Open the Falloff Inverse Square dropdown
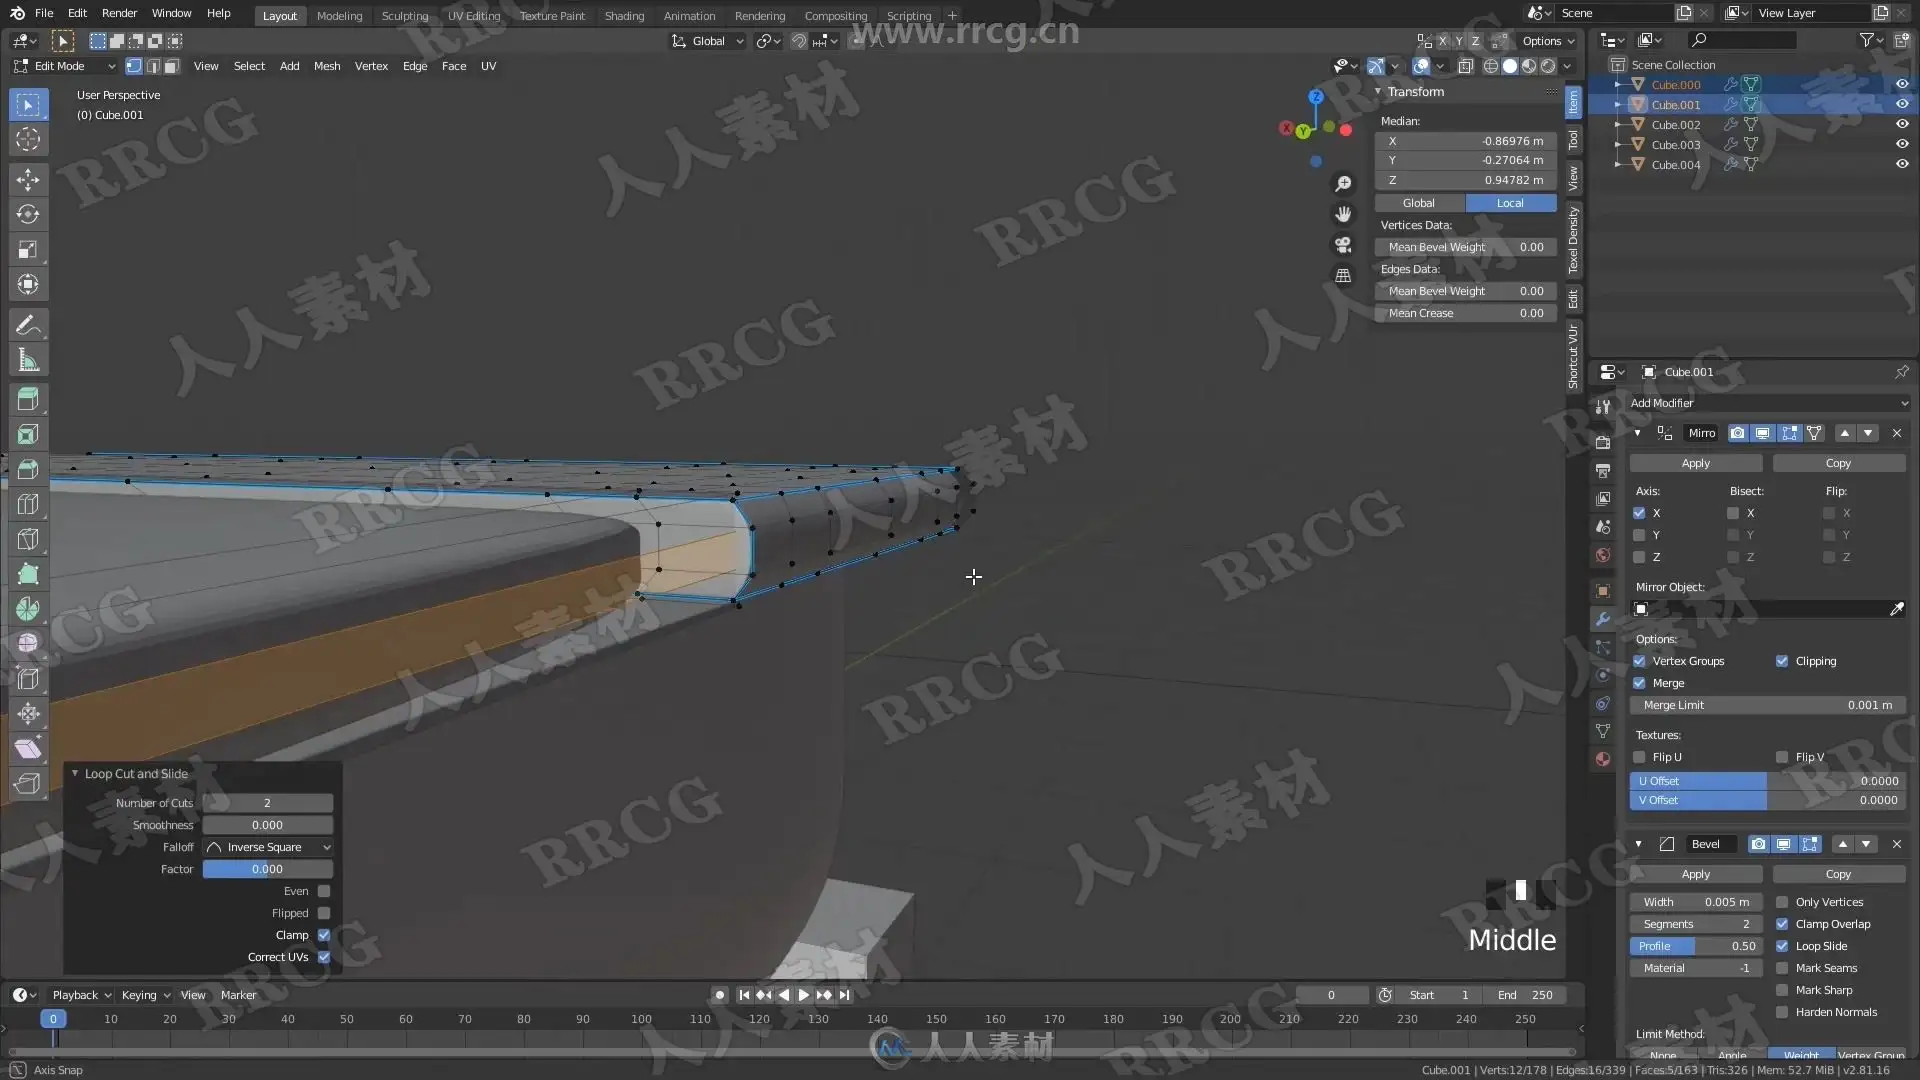1920x1080 pixels. pos(267,847)
